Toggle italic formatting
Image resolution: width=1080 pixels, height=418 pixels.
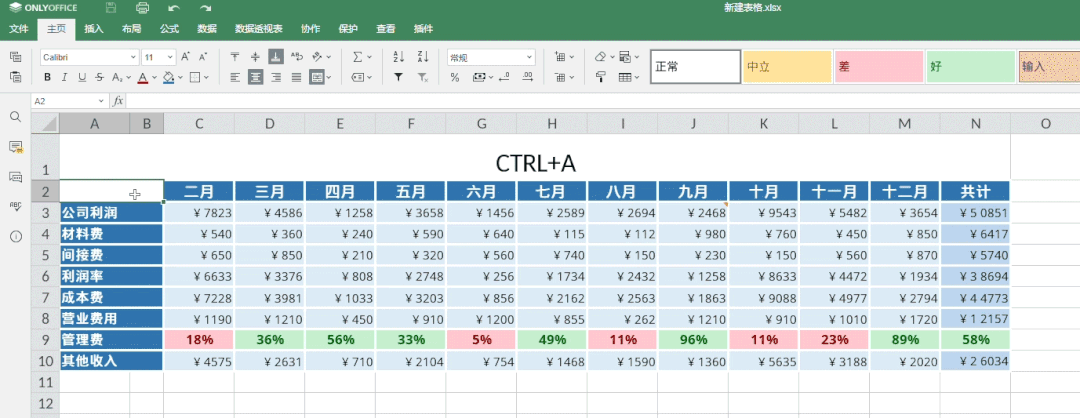click(65, 77)
